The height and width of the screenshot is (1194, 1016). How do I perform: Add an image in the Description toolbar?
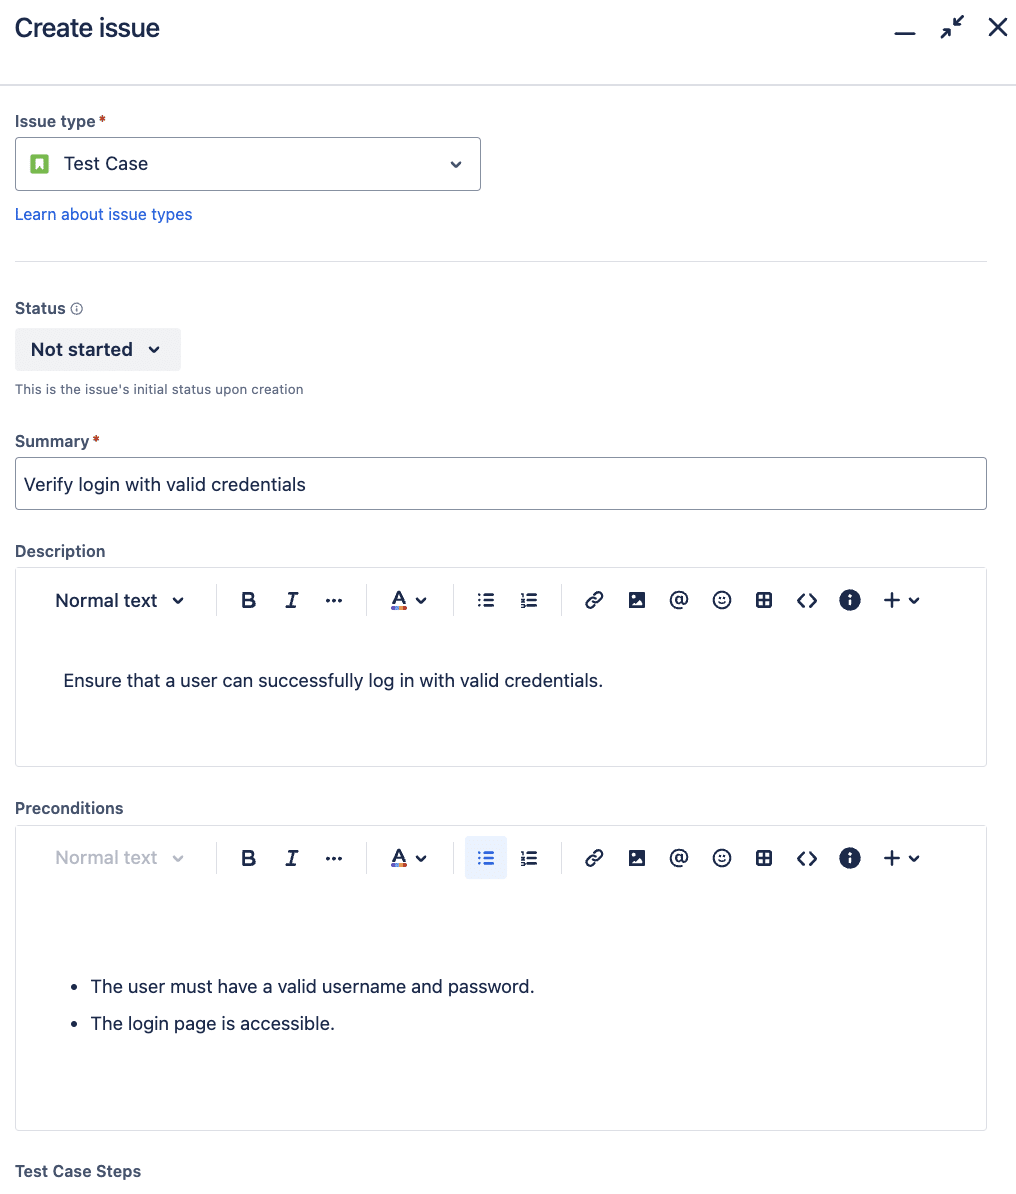[x=636, y=600]
